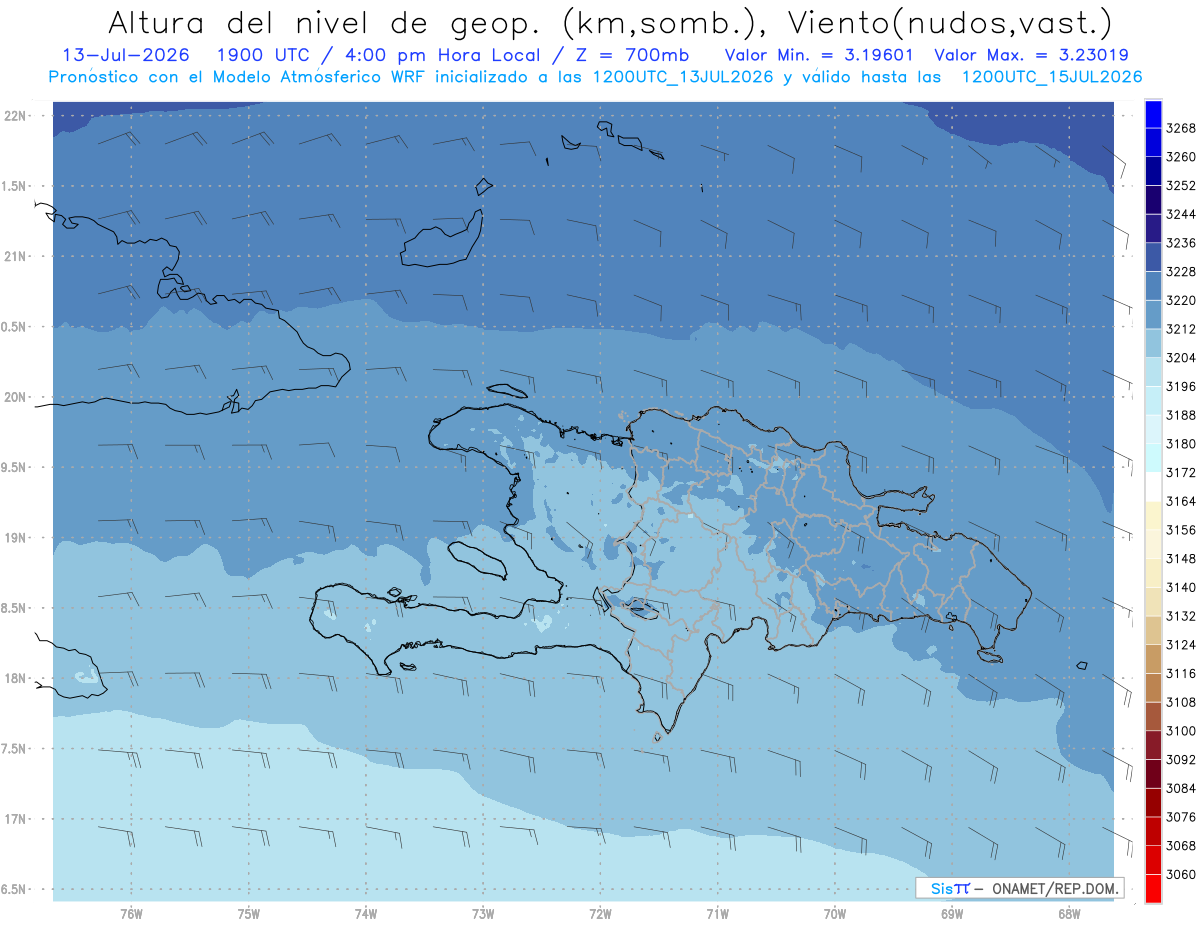Click the '76W' longitude label
Image resolution: width=1200 pixels, height=927 pixels.
(x=131, y=913)
